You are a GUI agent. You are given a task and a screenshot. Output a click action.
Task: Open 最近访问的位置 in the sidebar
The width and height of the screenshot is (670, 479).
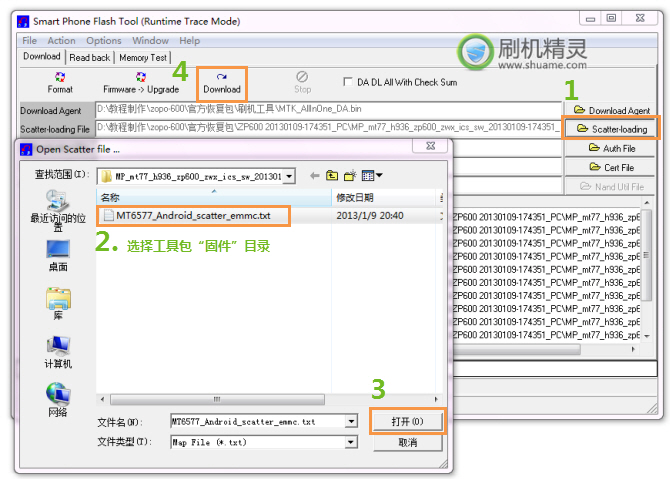pos(58,211)
